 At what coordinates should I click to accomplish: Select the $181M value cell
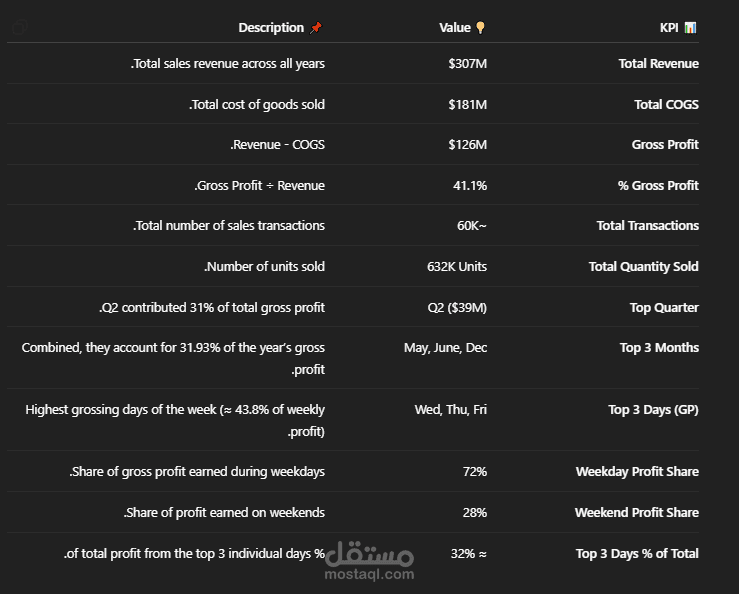467,105
